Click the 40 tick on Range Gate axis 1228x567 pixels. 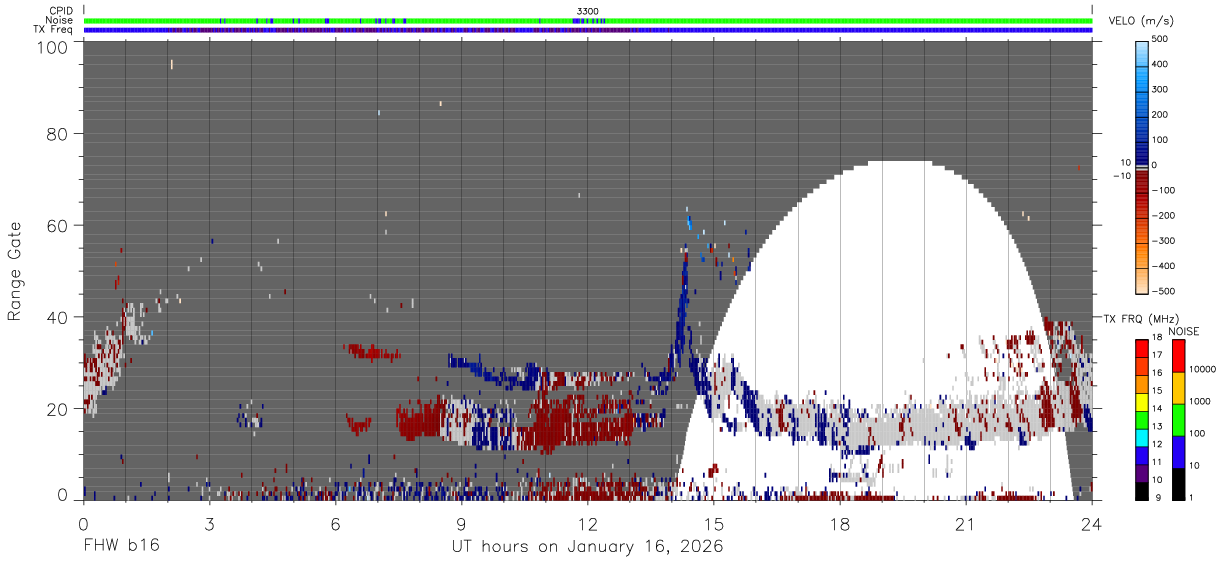(59, 317)
